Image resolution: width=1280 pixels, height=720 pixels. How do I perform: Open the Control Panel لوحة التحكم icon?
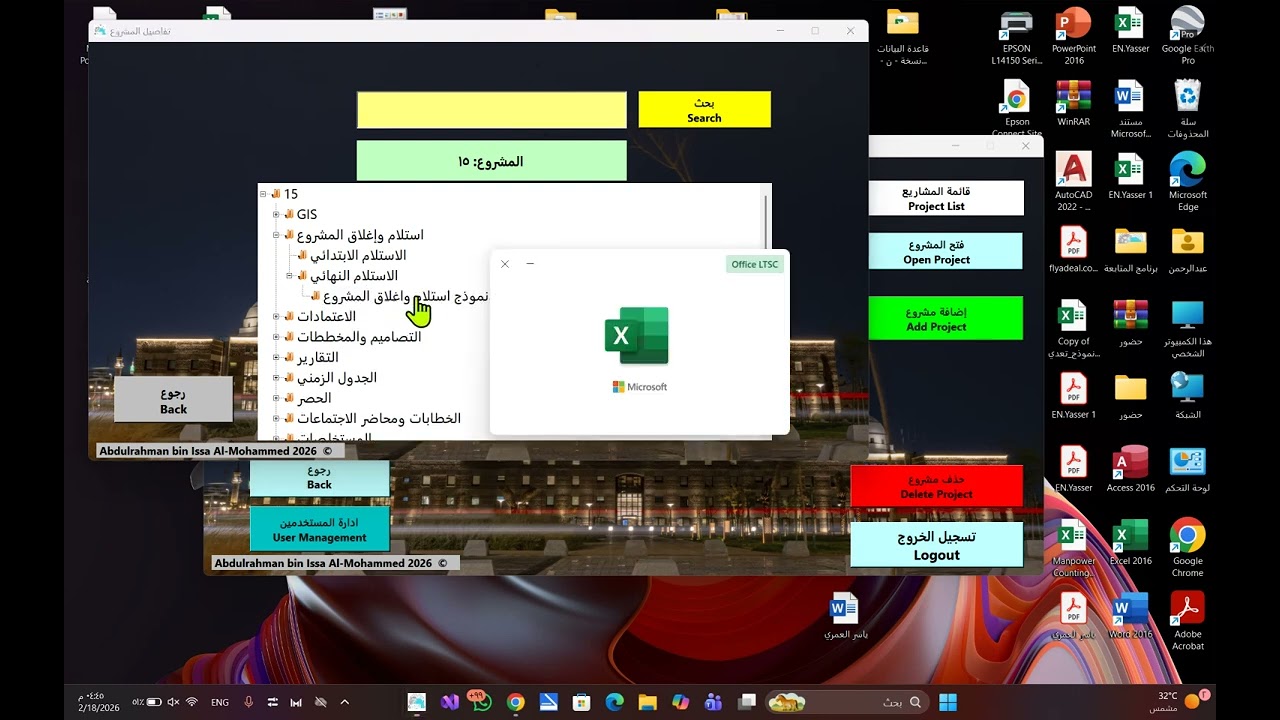pos(1187,469)
